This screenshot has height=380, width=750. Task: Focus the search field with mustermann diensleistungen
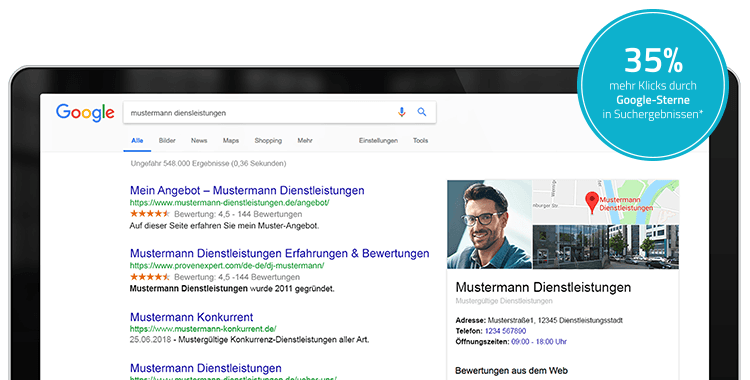click(279, 112)
